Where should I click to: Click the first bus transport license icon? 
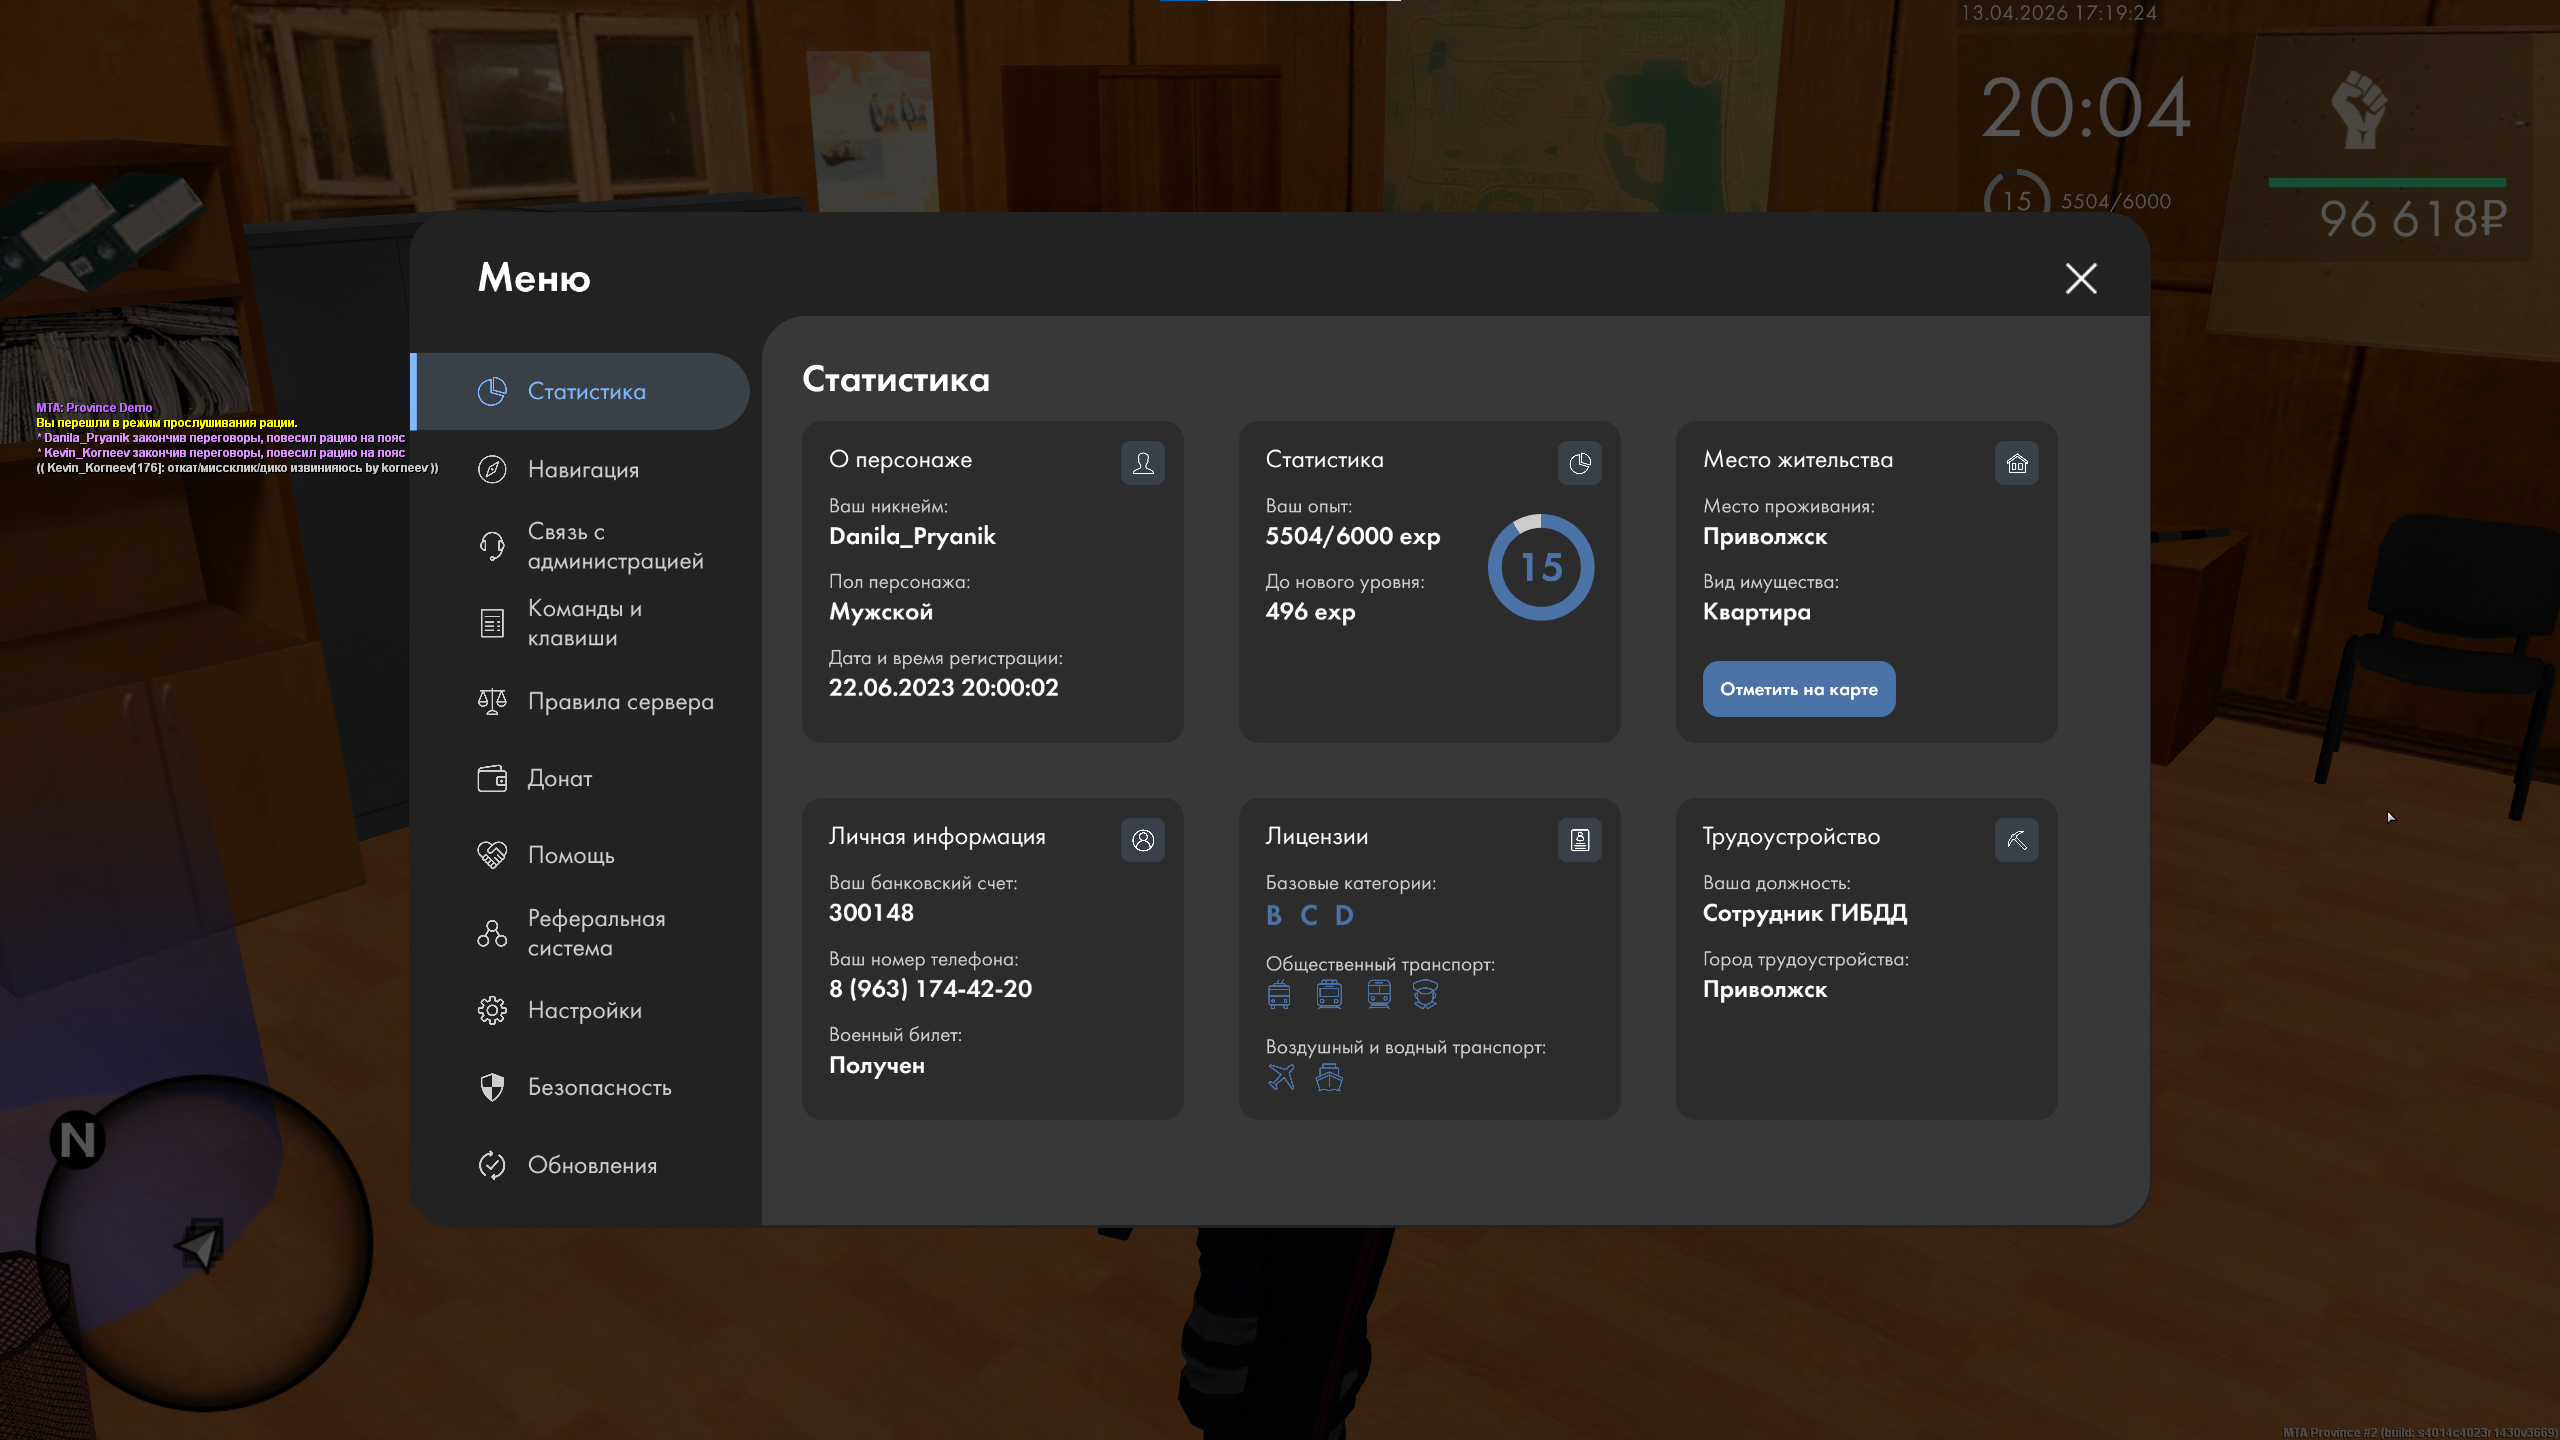(x=1279, y=994)
